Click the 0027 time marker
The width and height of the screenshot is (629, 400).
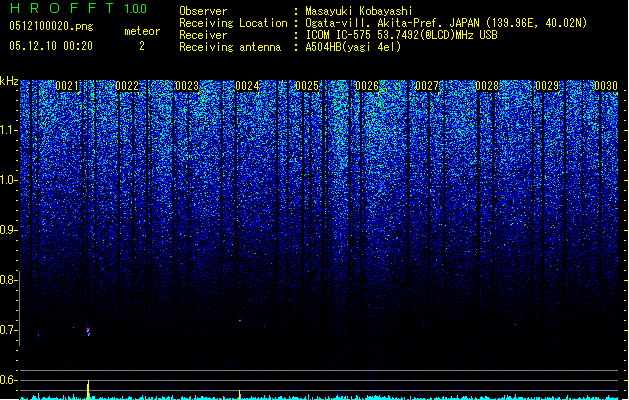pos(427,86)
